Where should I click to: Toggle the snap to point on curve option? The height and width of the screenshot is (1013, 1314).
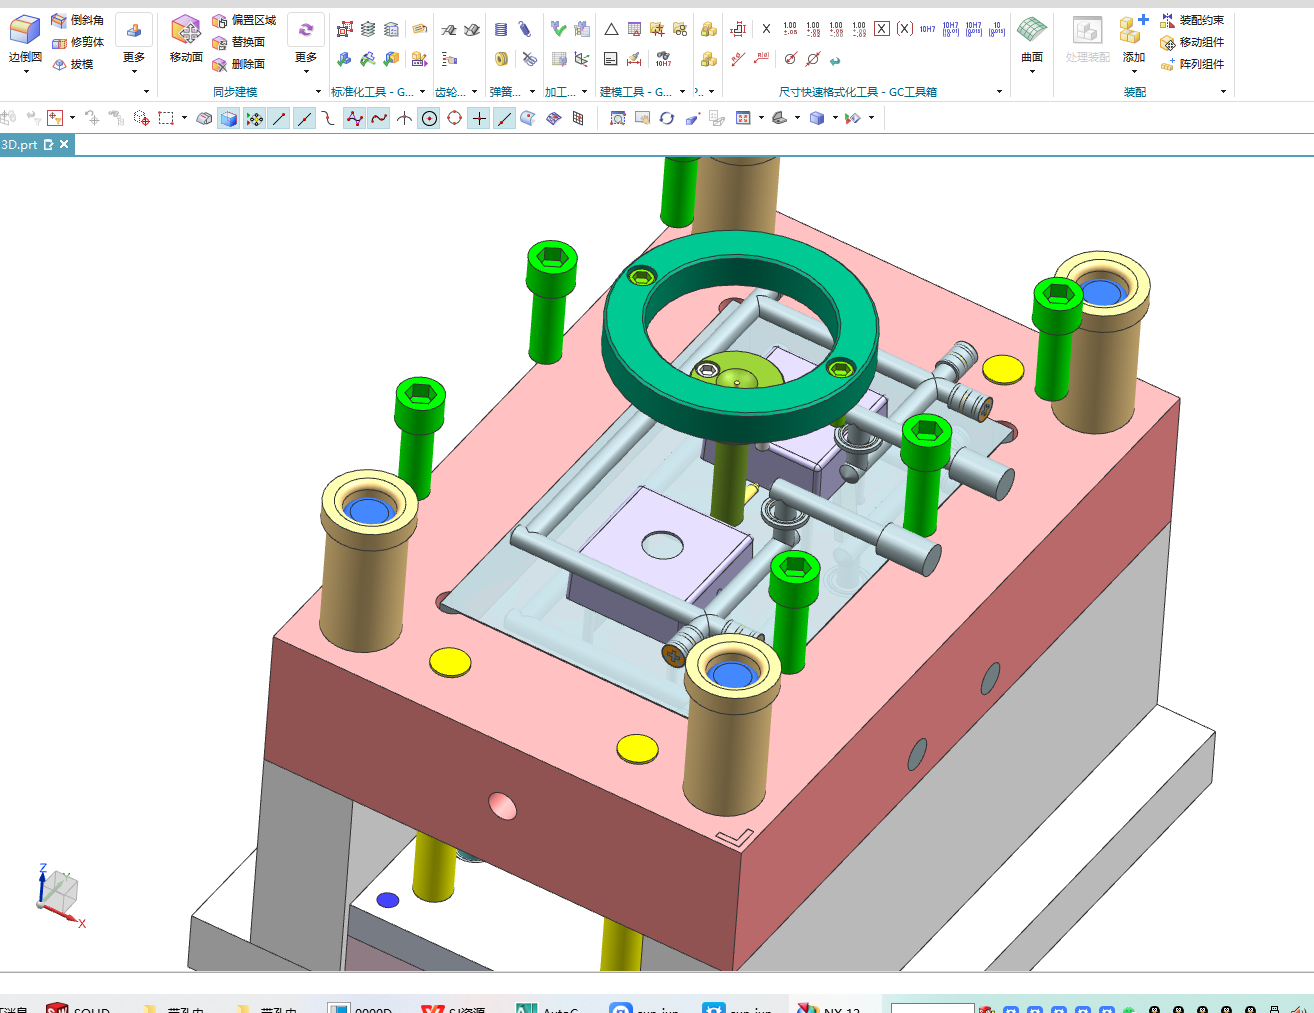tap(504, 118)
